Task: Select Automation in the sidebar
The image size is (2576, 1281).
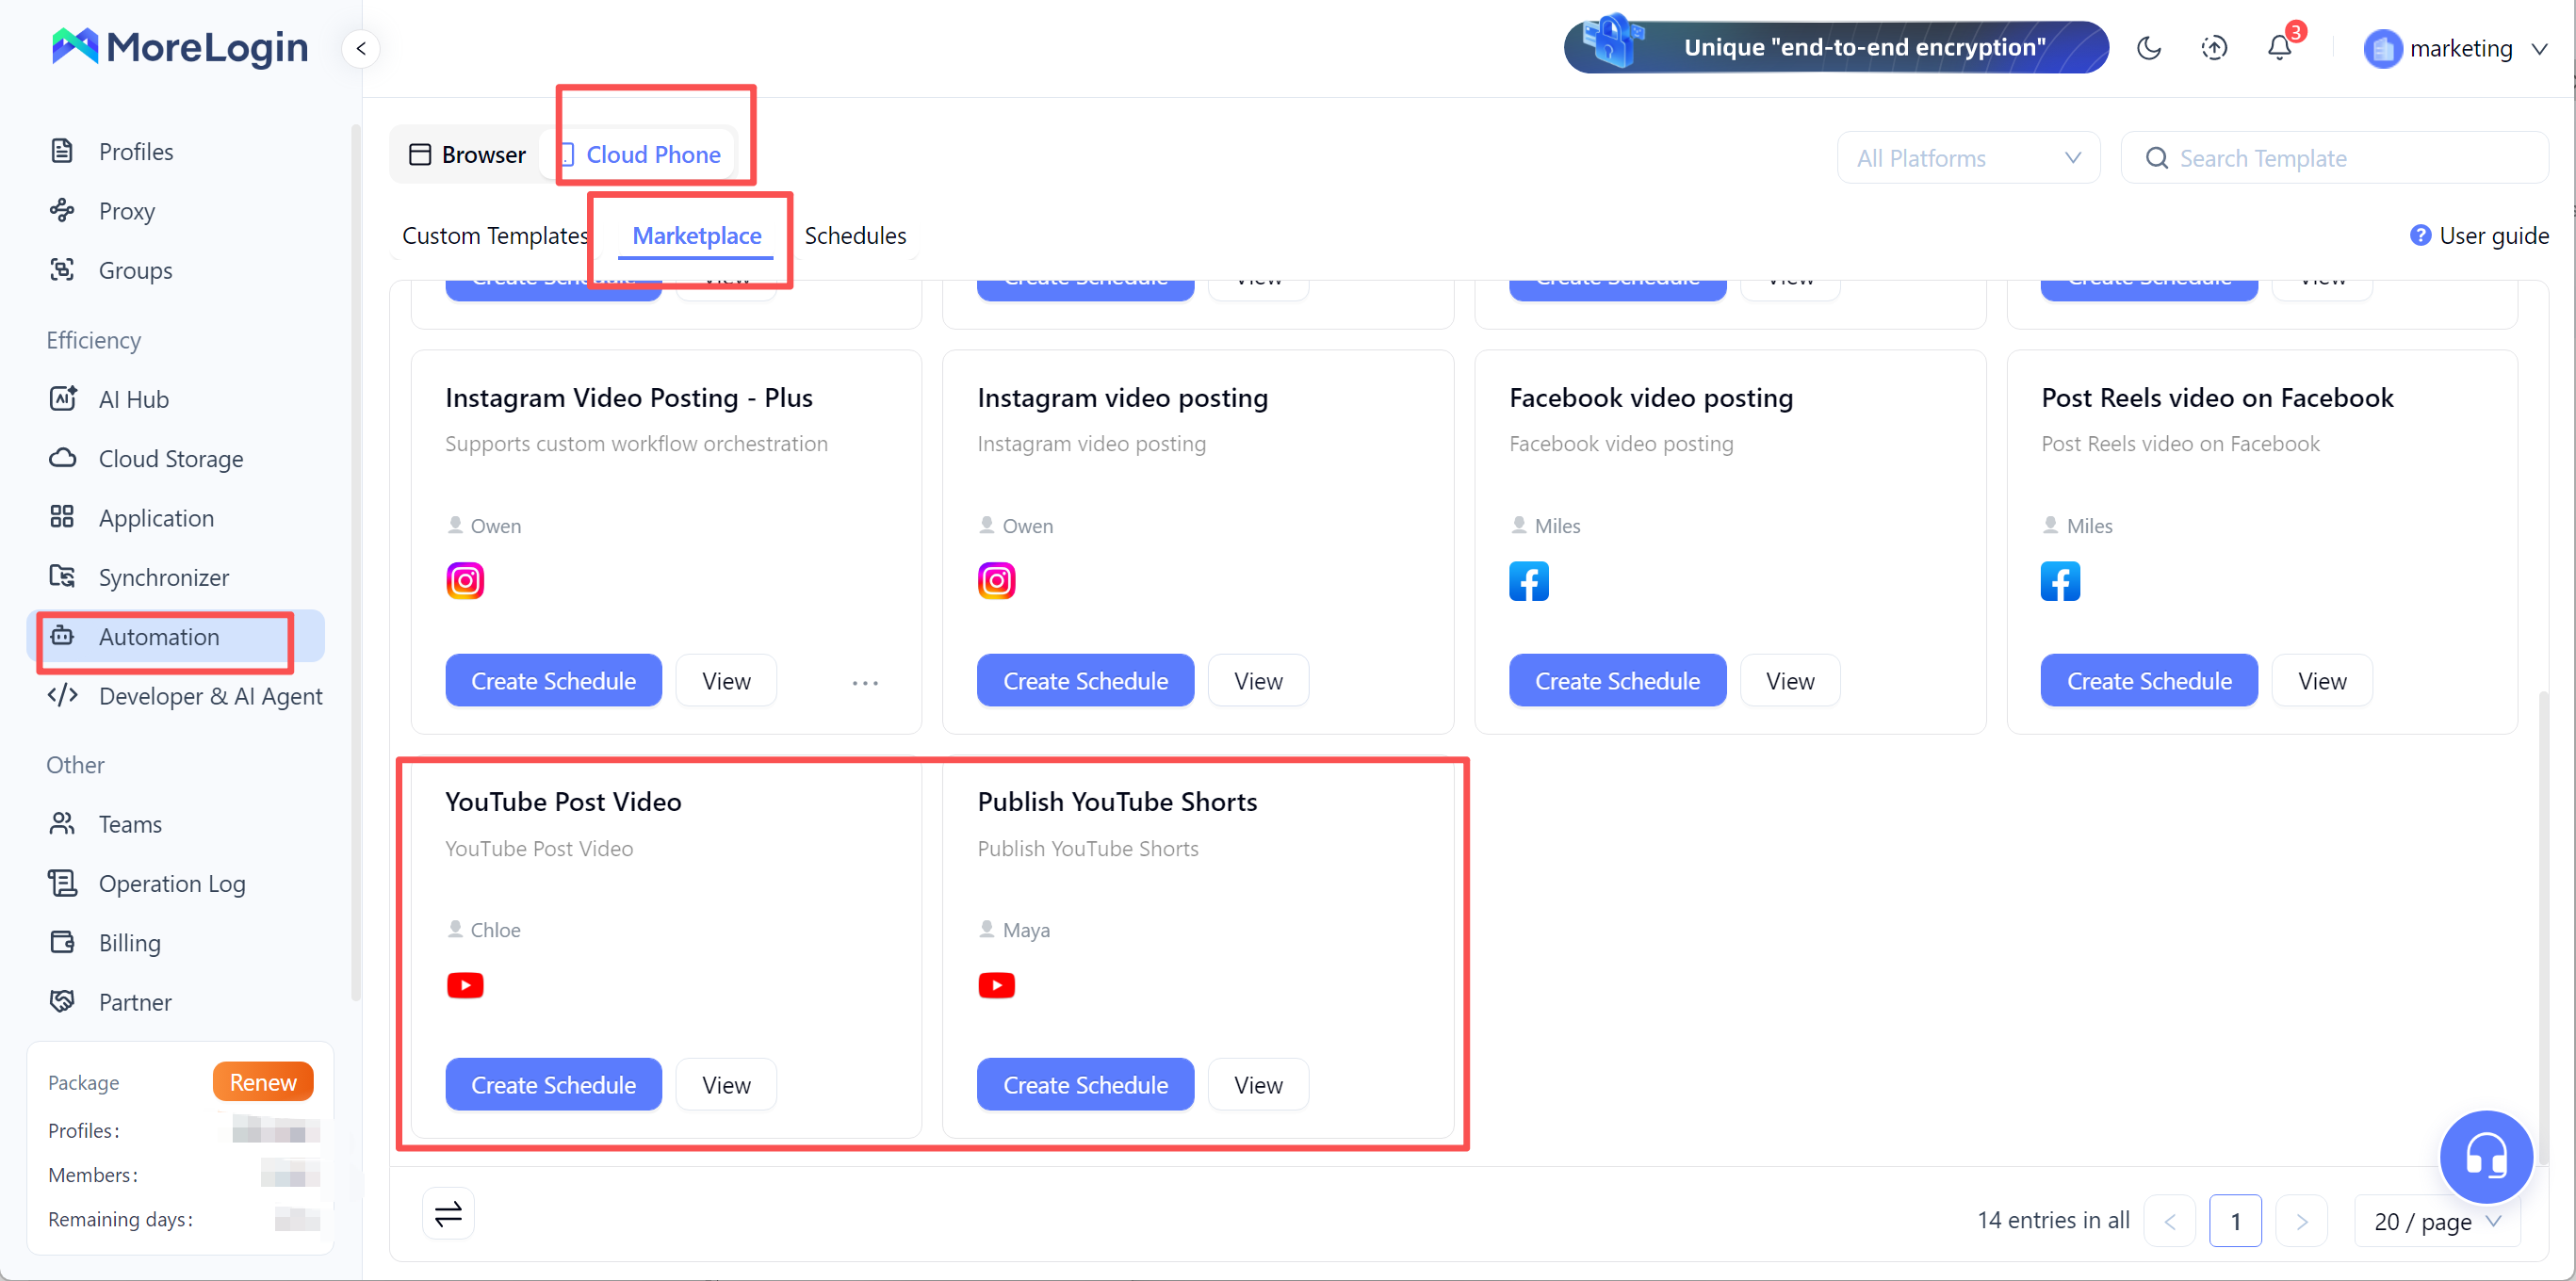Action: [x=176, y=637]
